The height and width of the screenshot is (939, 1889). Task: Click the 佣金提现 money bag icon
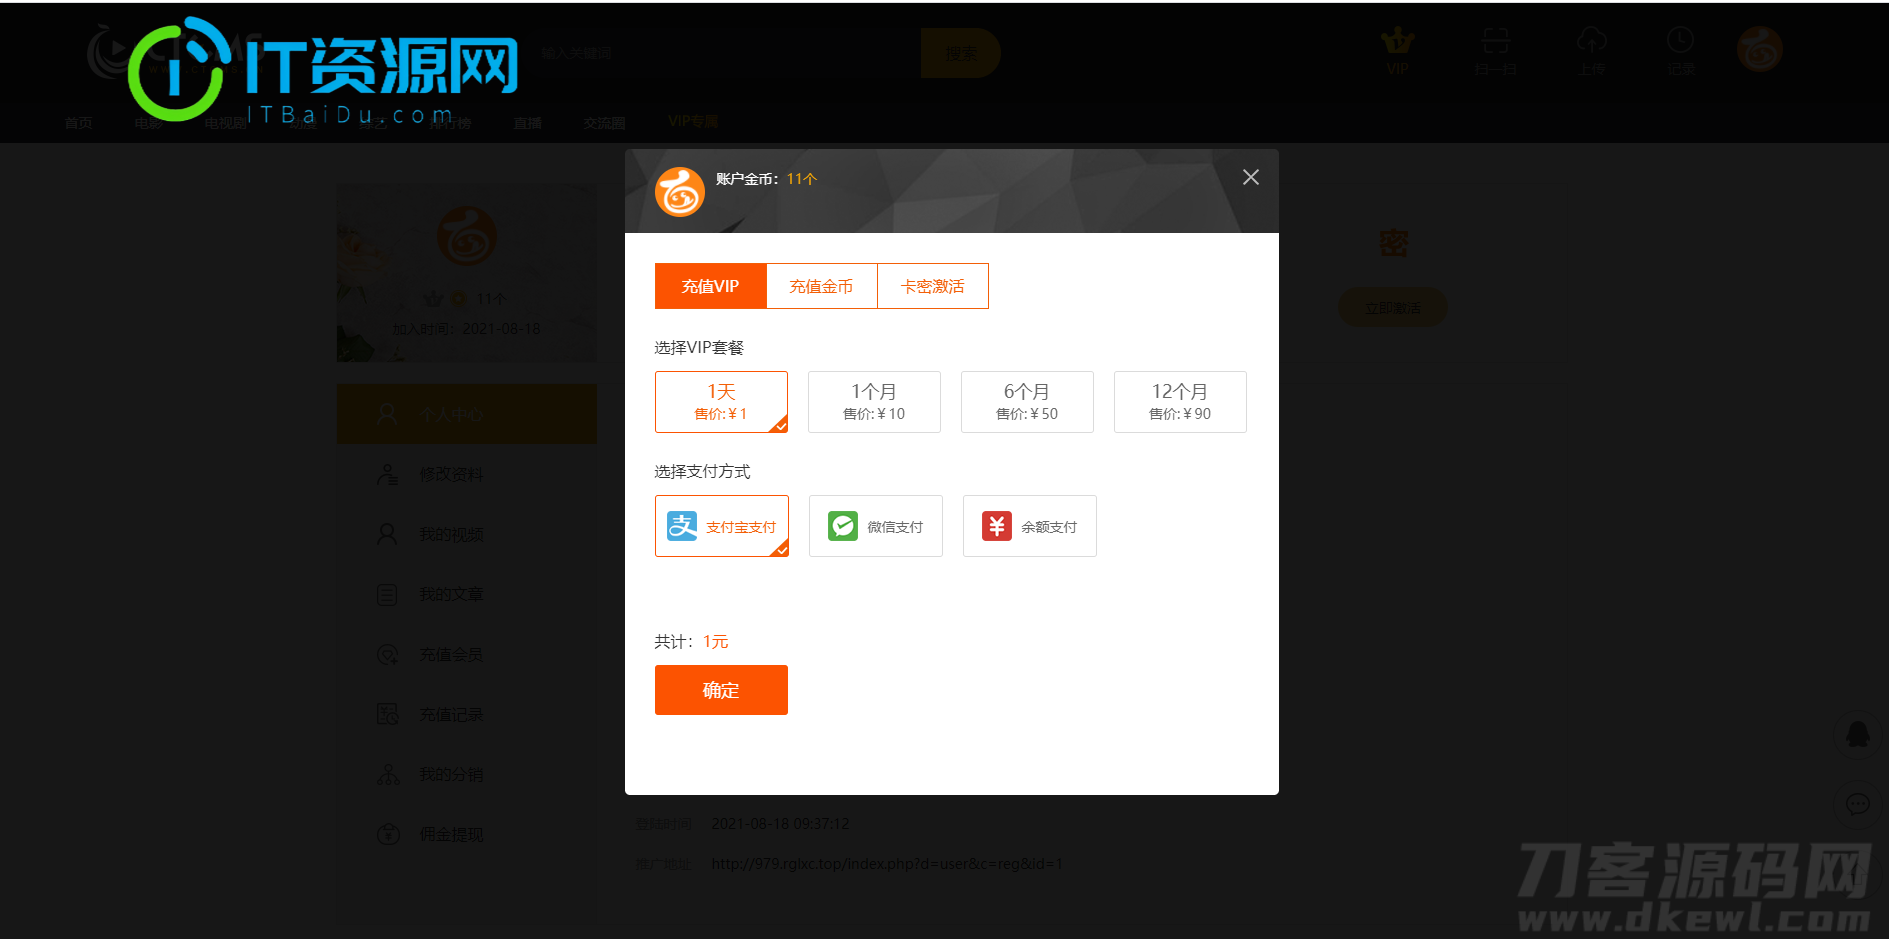[388, 834]
